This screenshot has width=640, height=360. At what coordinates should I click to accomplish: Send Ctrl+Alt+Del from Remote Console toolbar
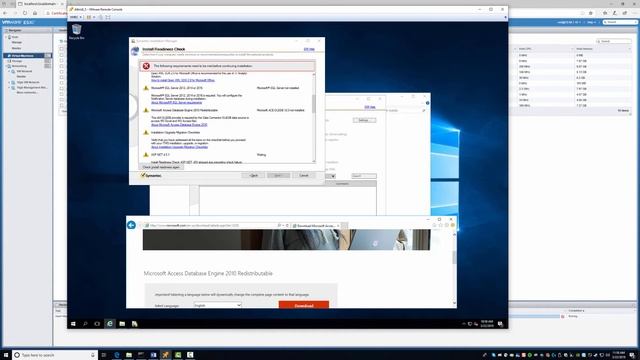coord(100,17)
